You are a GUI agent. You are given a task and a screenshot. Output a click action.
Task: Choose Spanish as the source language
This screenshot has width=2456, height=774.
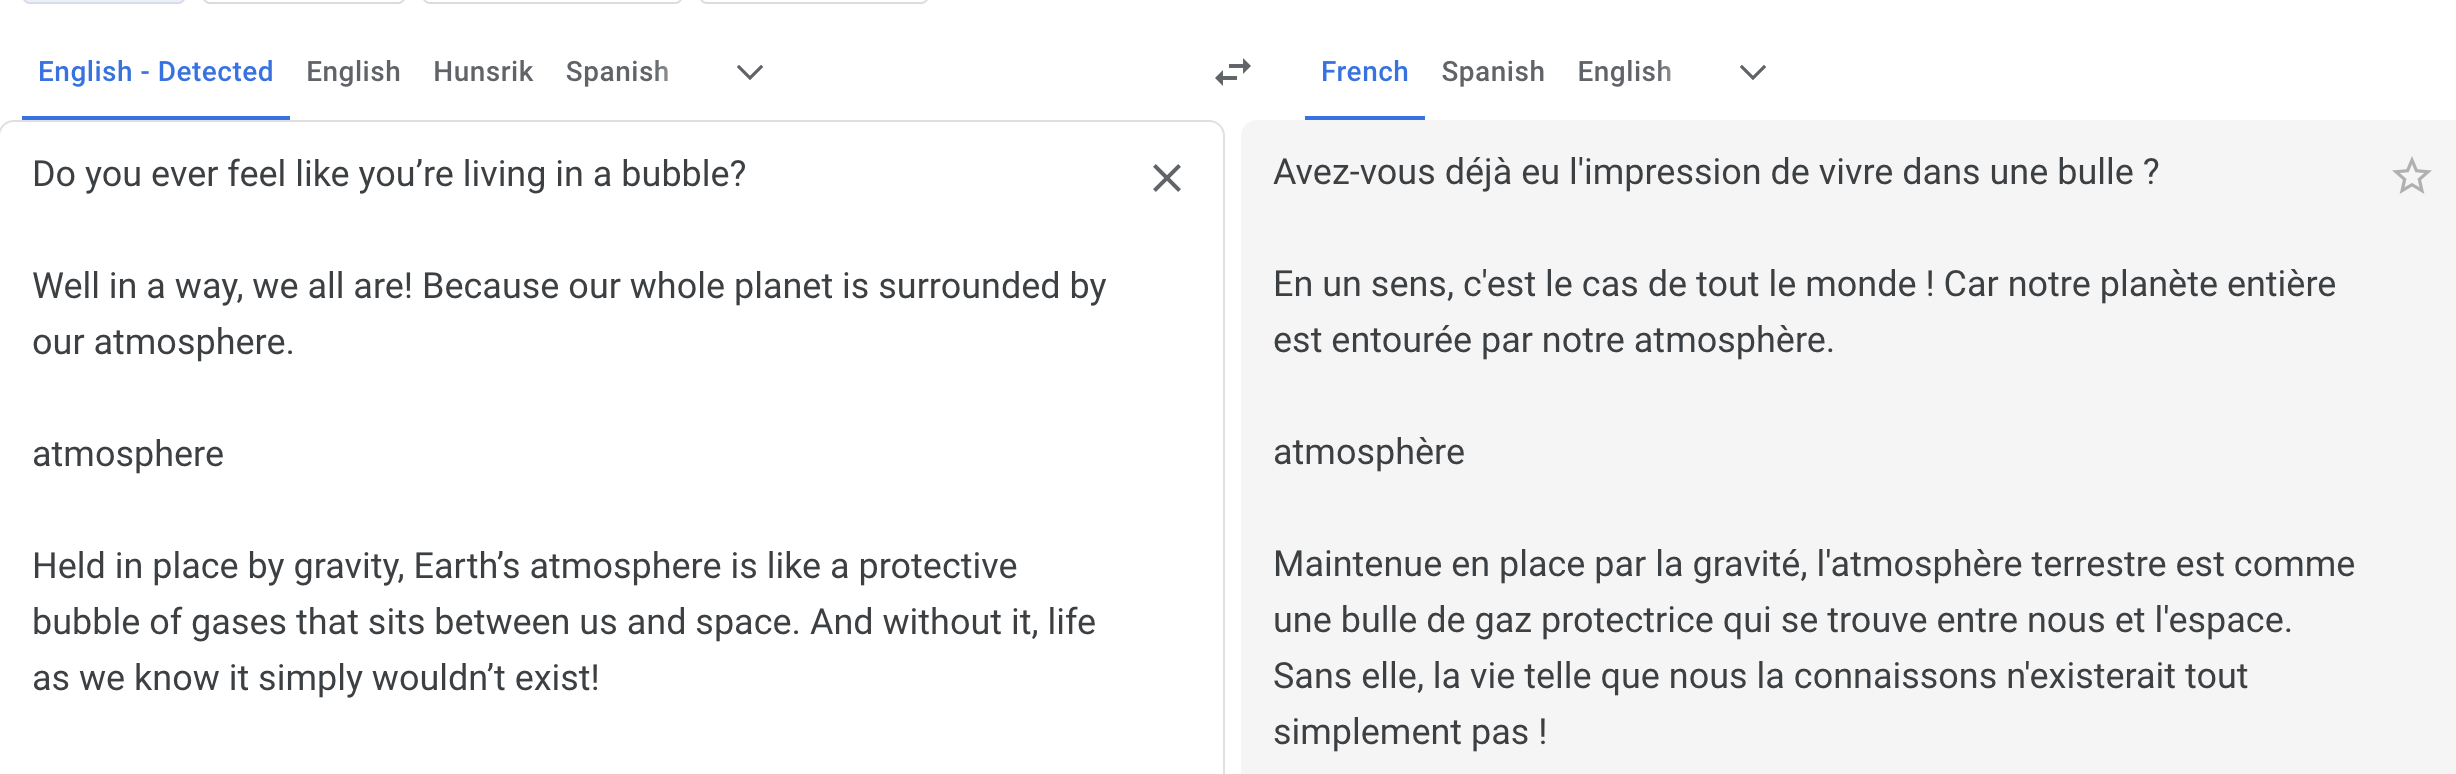(x=617, y=72)
